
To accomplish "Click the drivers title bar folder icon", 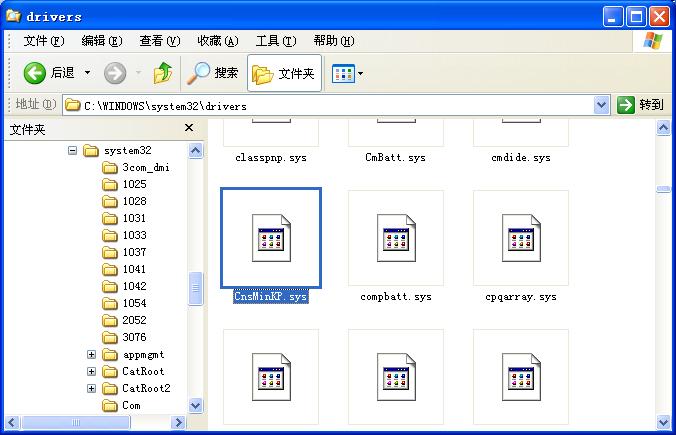I will pyautogui.click(x=13, y=16).
